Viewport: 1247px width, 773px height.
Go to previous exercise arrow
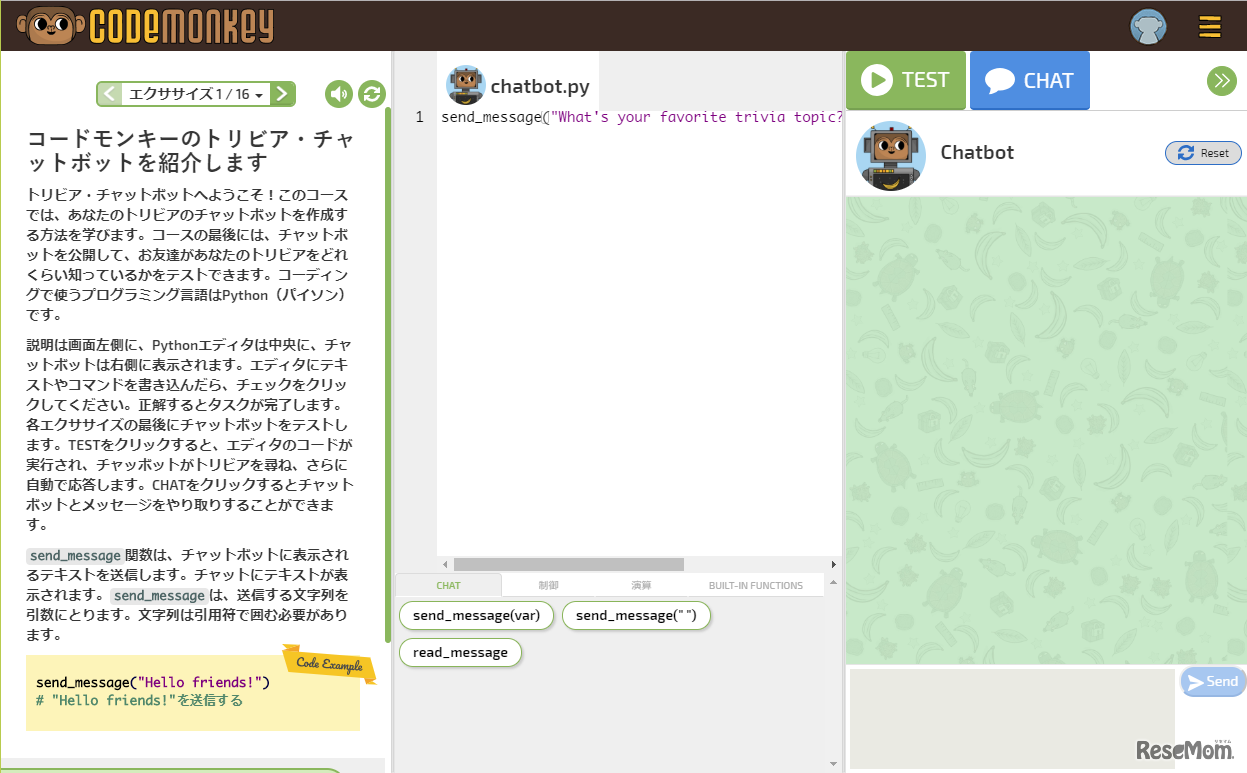tap(110, 94)
